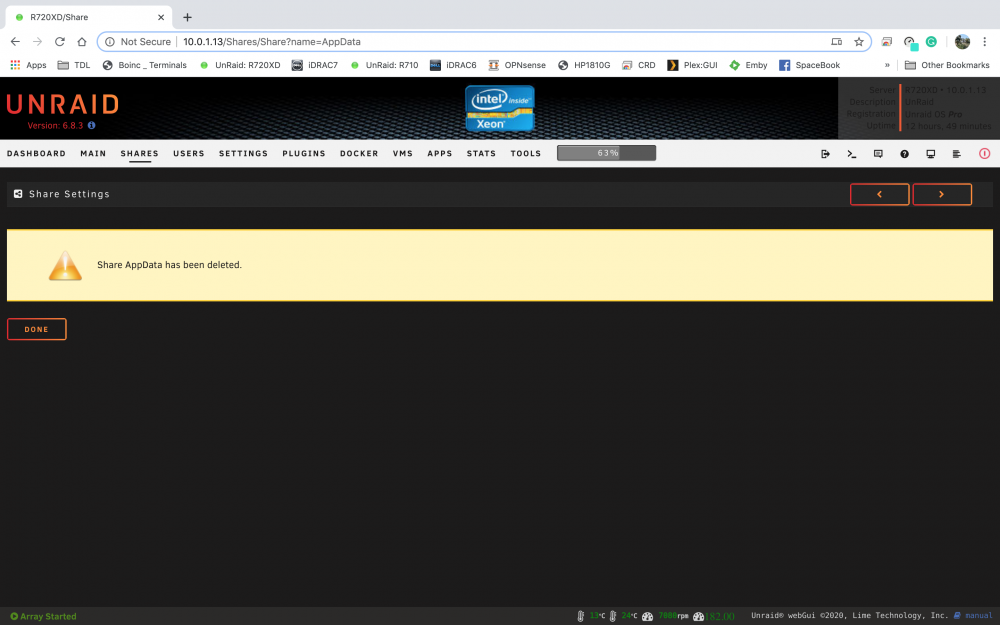Open the TOOLS tab
The width and height of the screenshot is (1000, 625).
(526, 153)
